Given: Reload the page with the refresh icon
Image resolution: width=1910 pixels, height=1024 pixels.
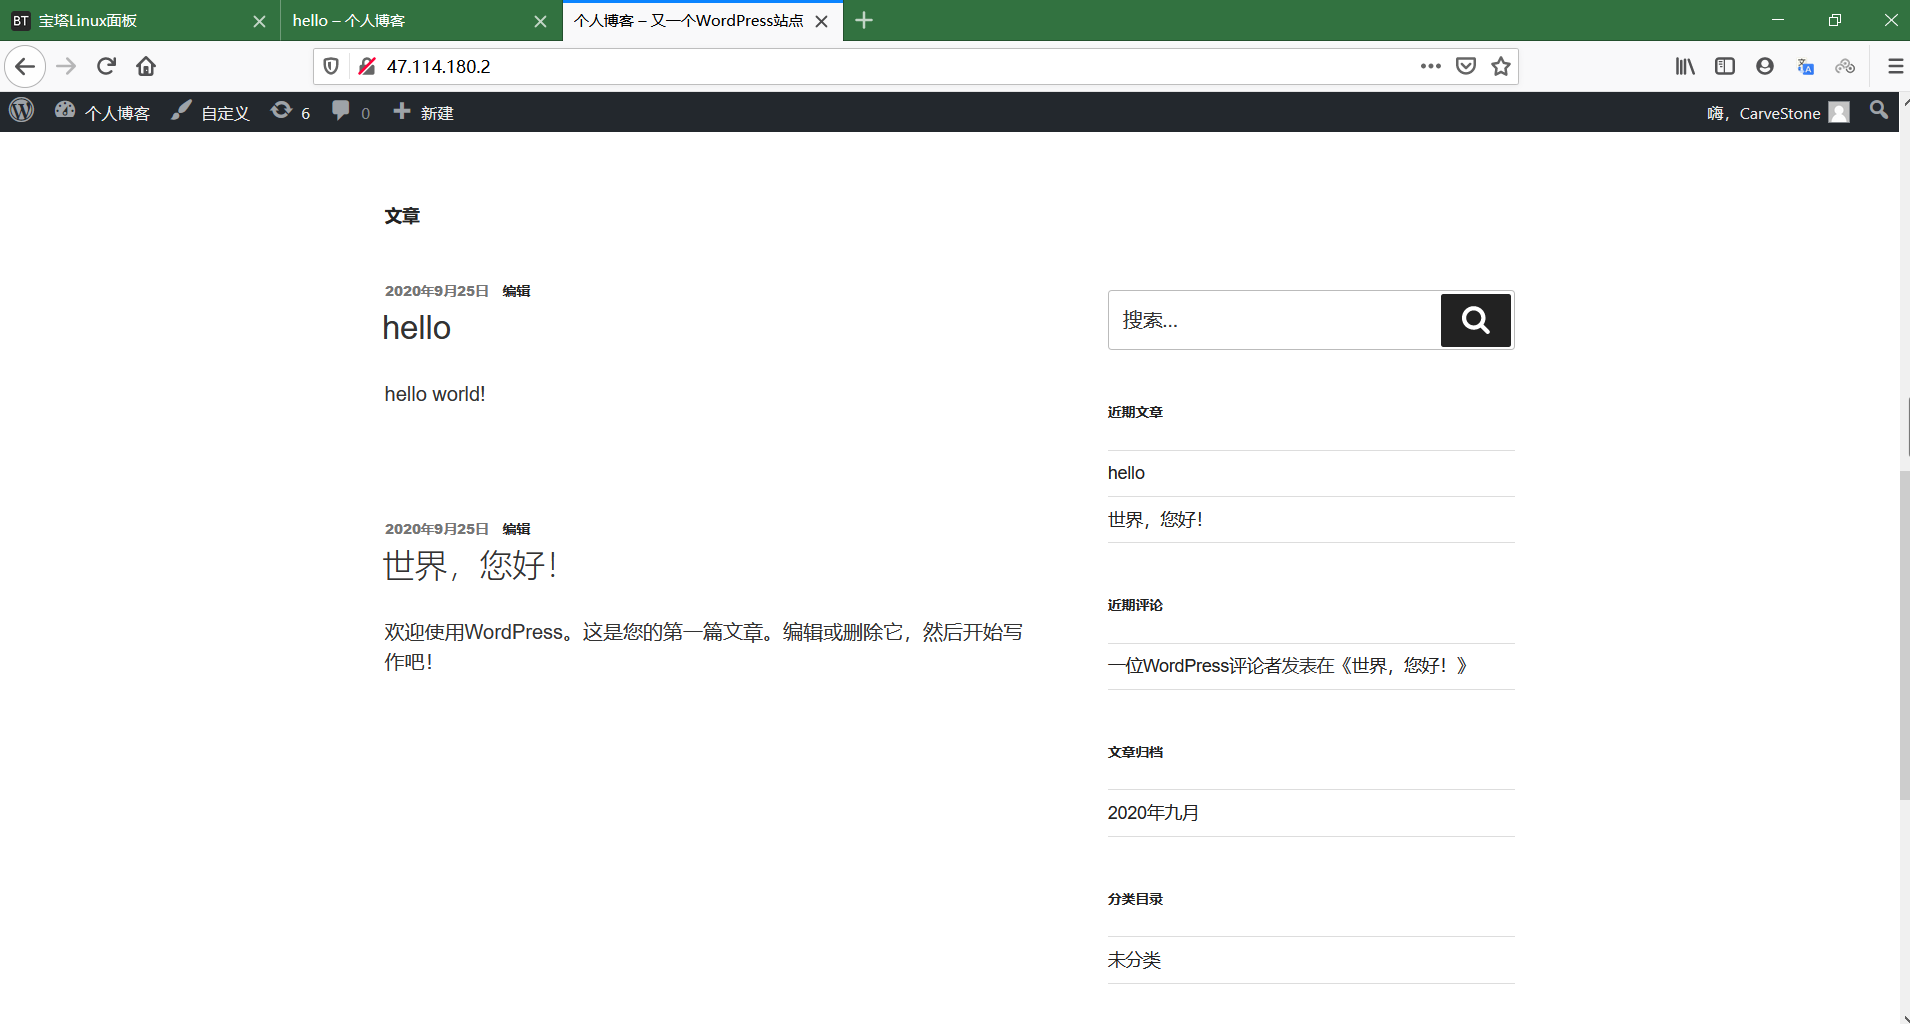Looking at the screenshot, I should [x=105, y=66].
